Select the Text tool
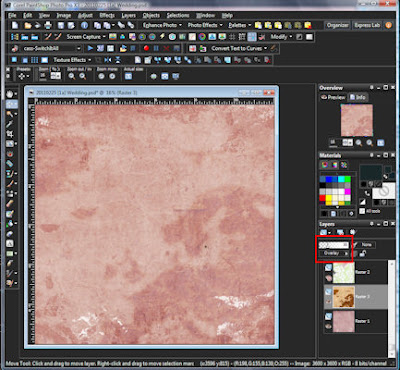This screenshot has height=370, width=400. coord(10,243)
